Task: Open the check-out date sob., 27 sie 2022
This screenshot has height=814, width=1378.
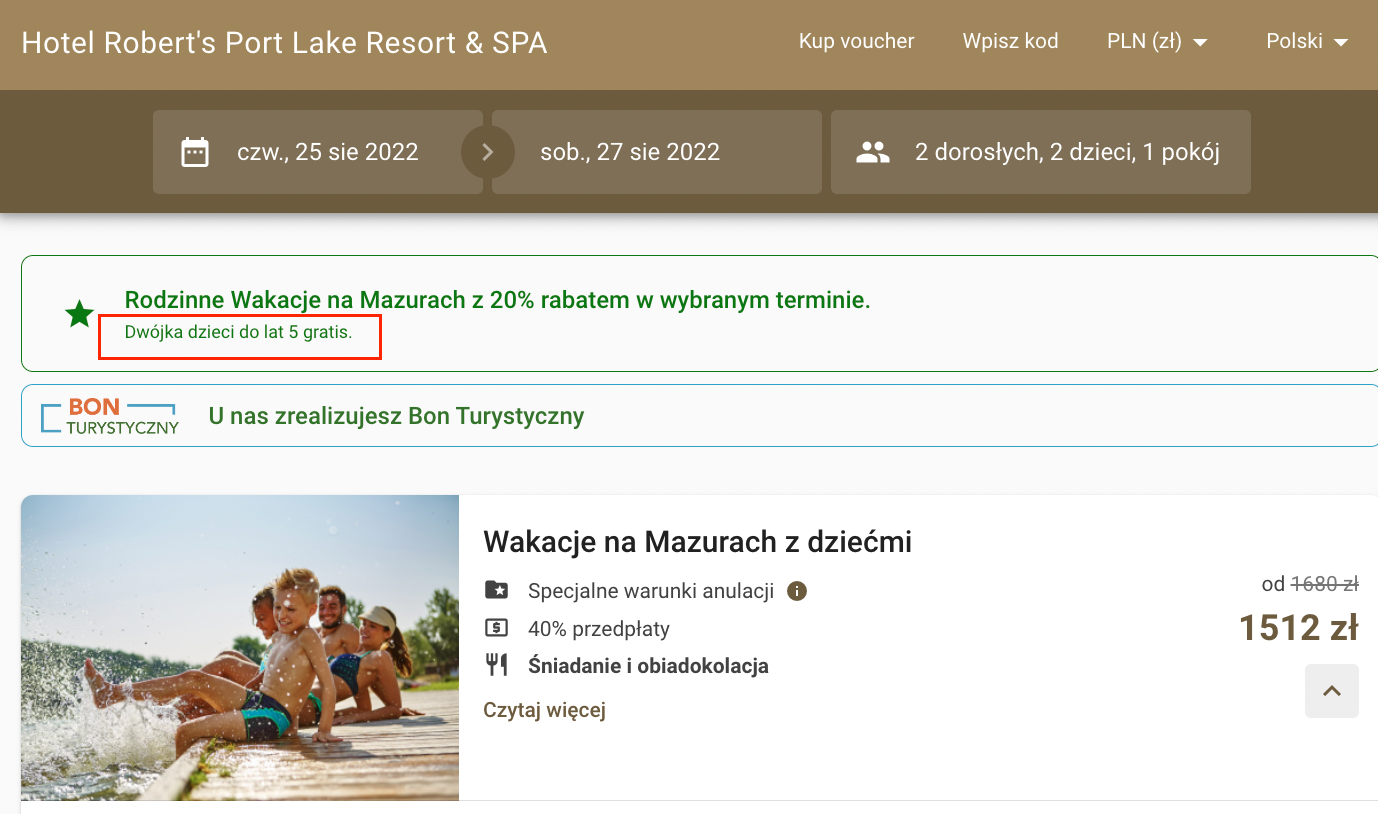Action: click(657, 152)
